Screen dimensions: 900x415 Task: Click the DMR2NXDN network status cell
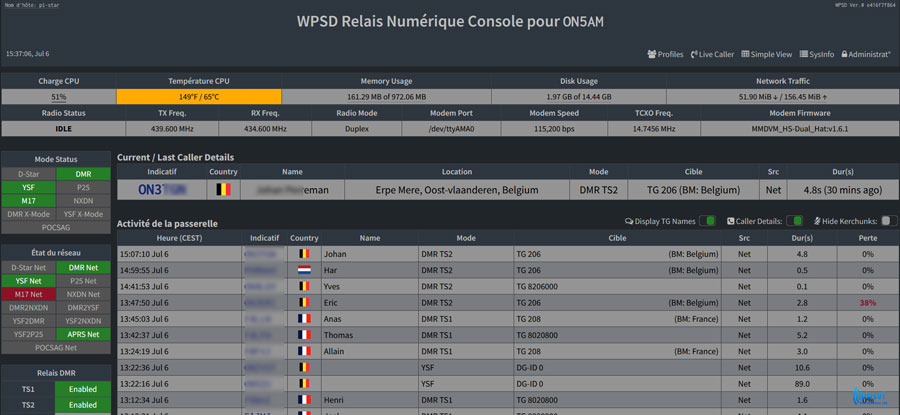pyautogui.click(x=29, y=308)
